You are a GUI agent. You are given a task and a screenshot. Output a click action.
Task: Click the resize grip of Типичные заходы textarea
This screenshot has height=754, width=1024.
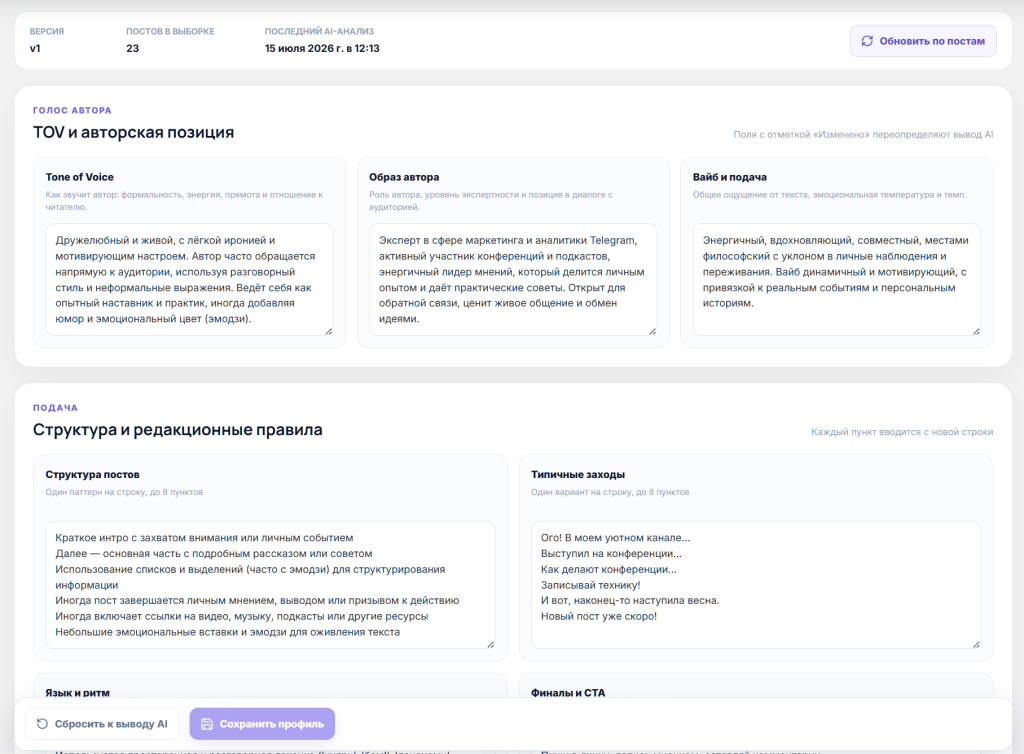tap(976, 644)
